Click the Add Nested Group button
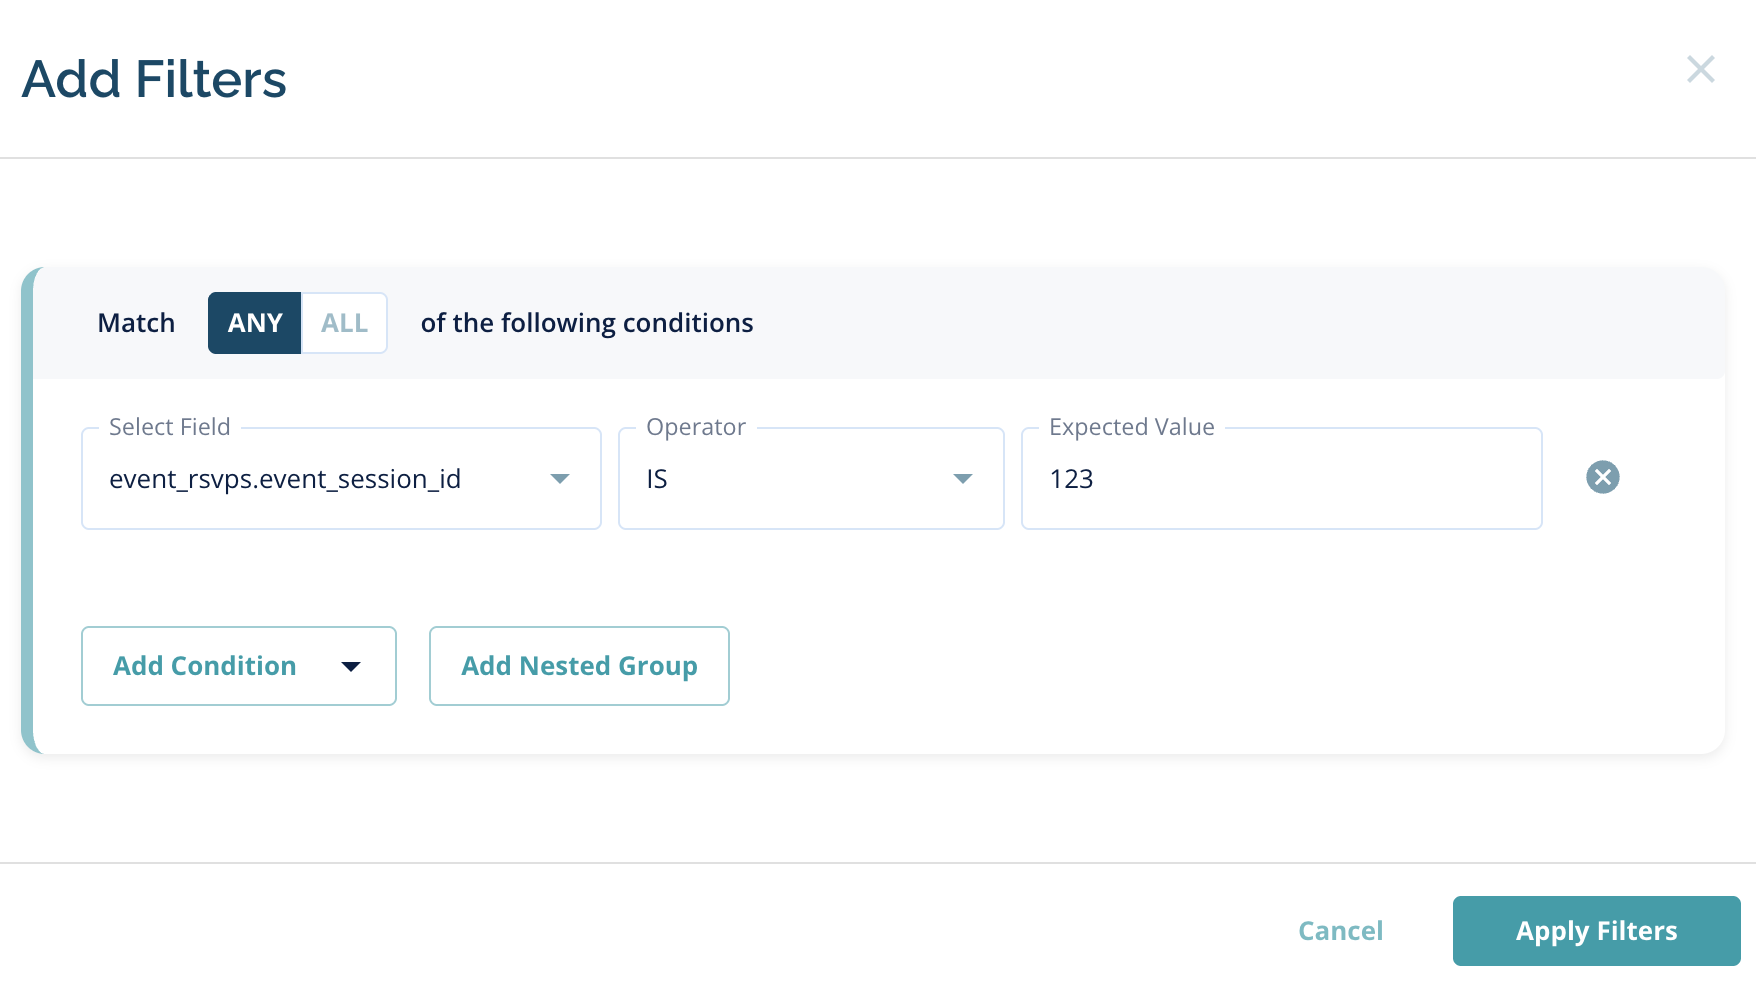Viewport: 1756px width, 986px height. click(579, 666)
